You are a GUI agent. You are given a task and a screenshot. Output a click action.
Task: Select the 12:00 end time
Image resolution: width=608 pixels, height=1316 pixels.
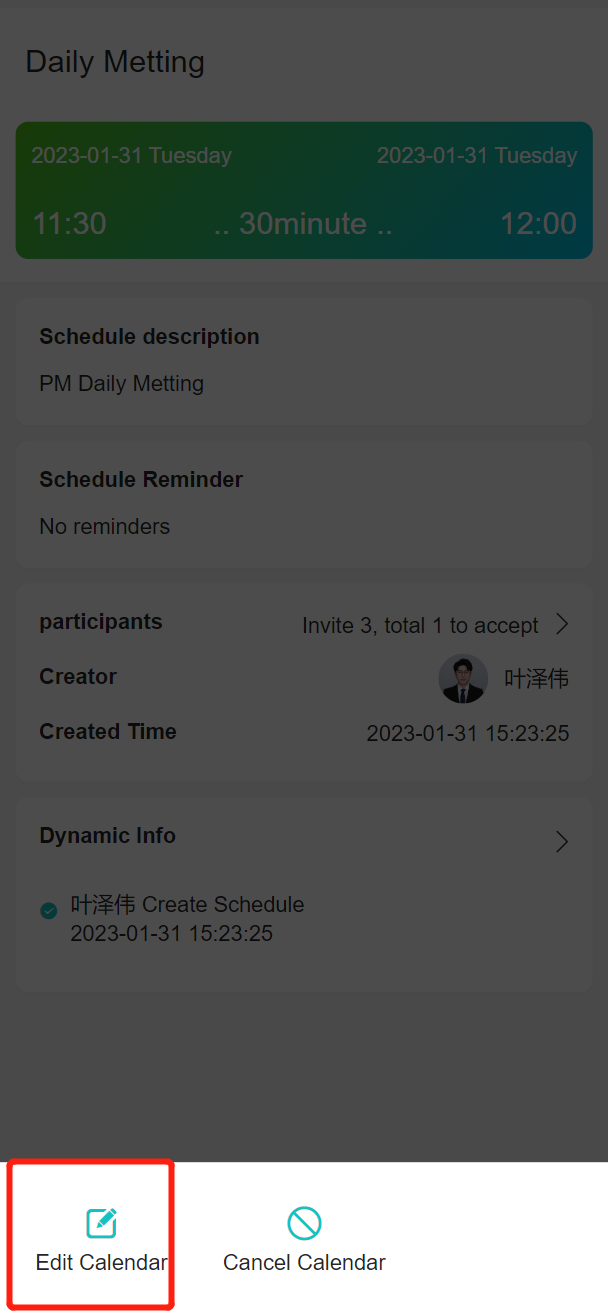coord(538,224)
